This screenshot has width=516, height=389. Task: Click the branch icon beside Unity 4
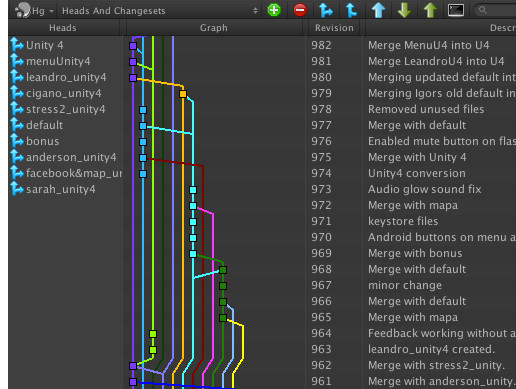tap(17, 45)
